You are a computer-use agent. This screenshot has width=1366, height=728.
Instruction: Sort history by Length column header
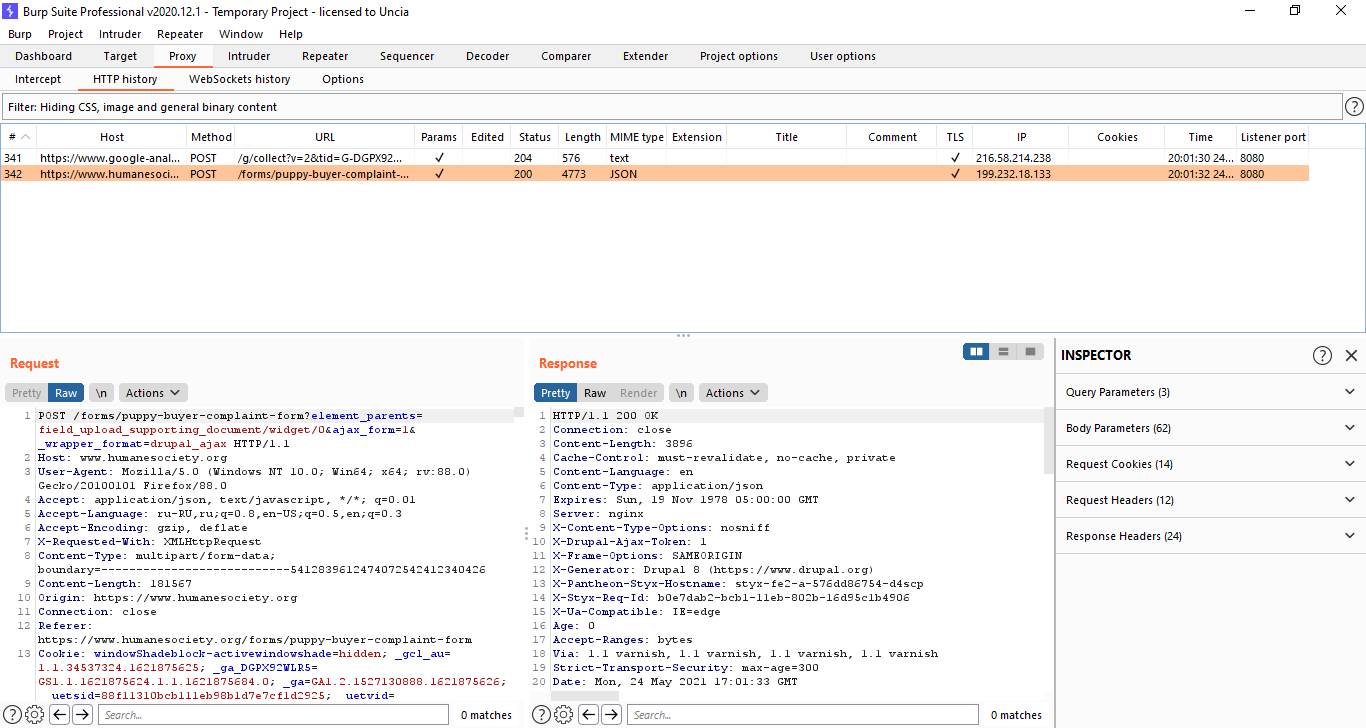(583, 137)
